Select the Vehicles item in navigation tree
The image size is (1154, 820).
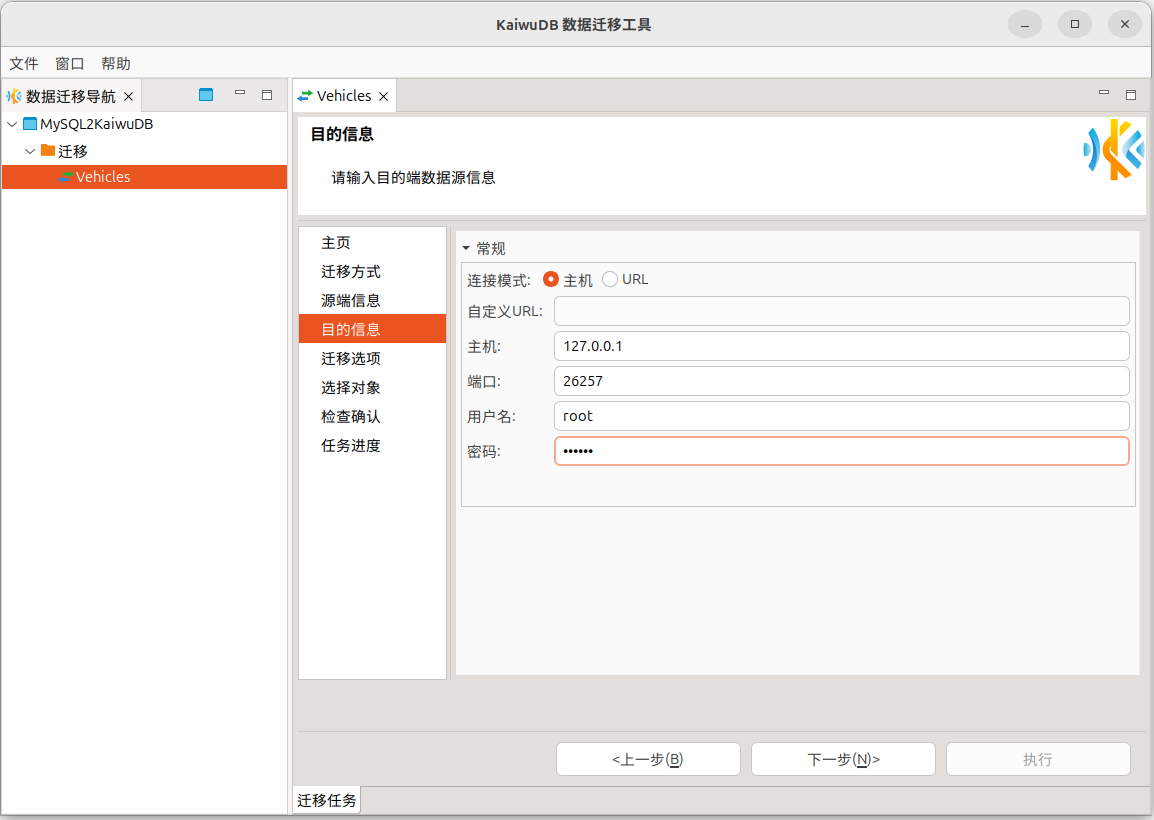pyautogui.click(x=103, y=177)
